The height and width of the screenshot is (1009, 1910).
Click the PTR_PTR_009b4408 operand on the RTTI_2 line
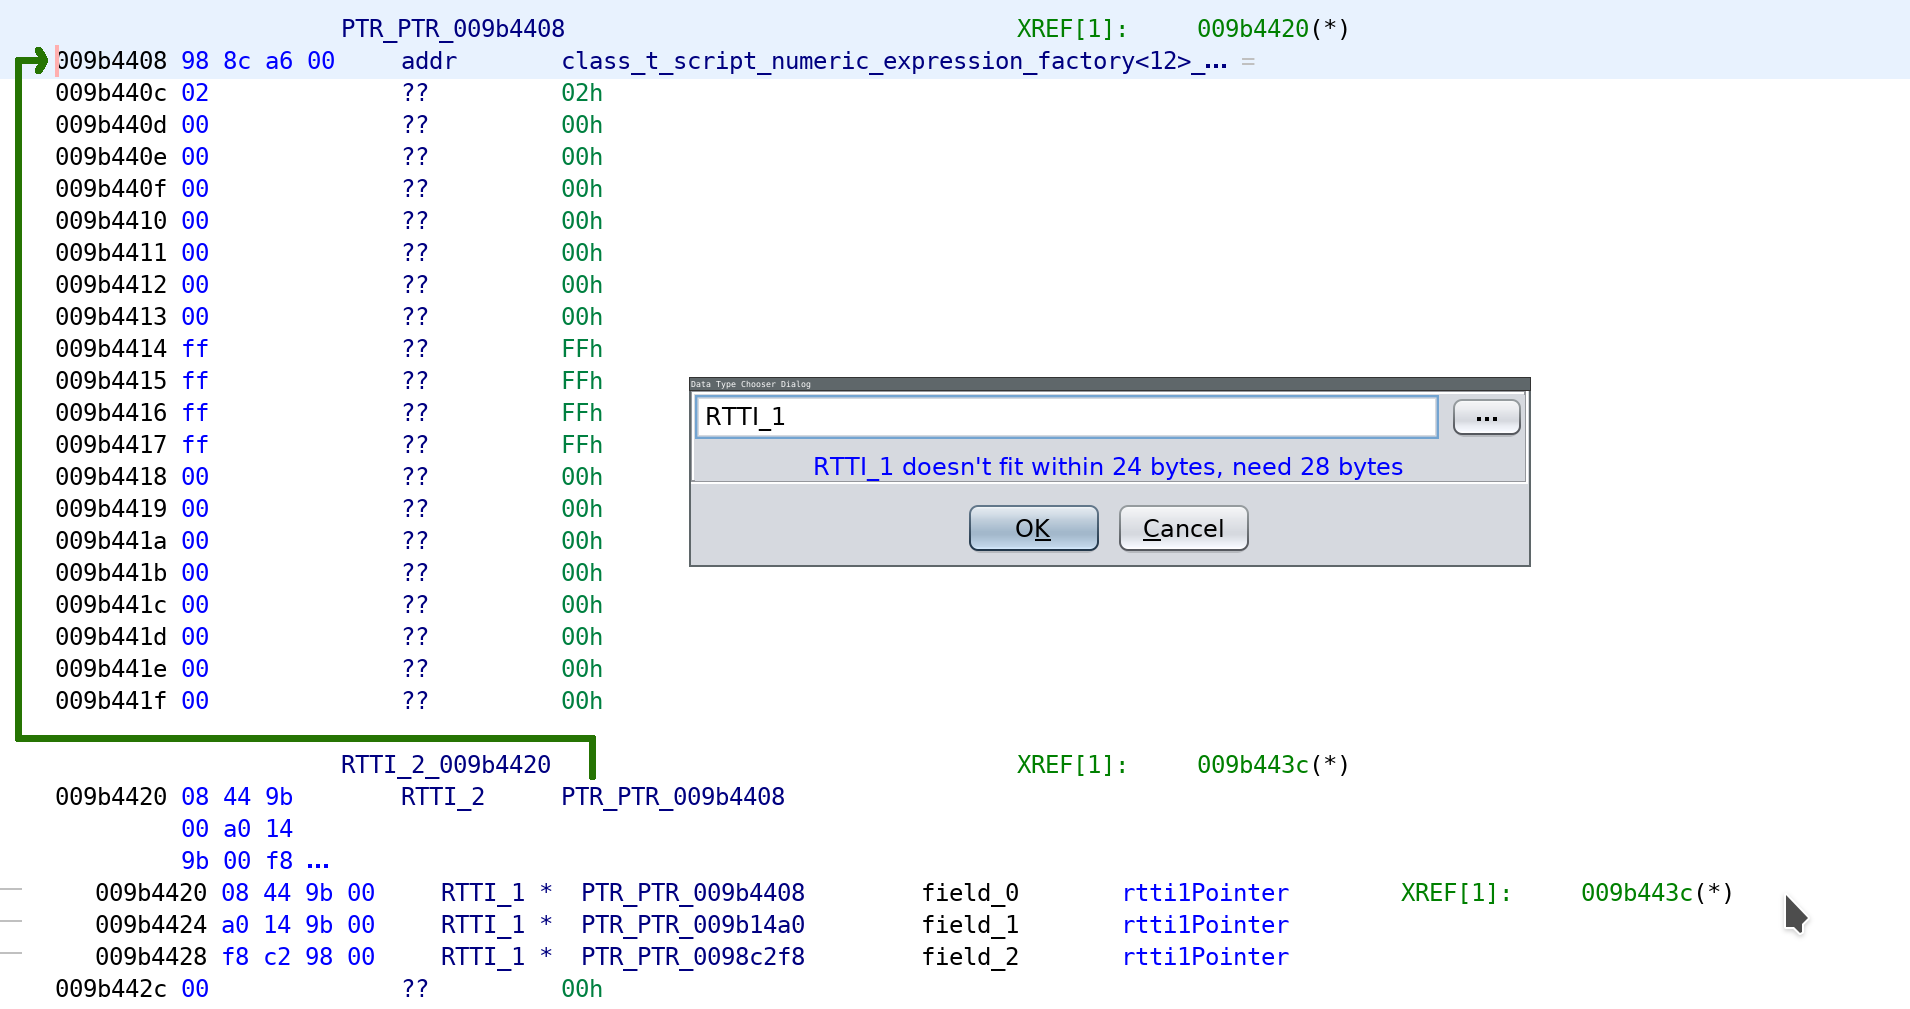click(x=672, y=797)
